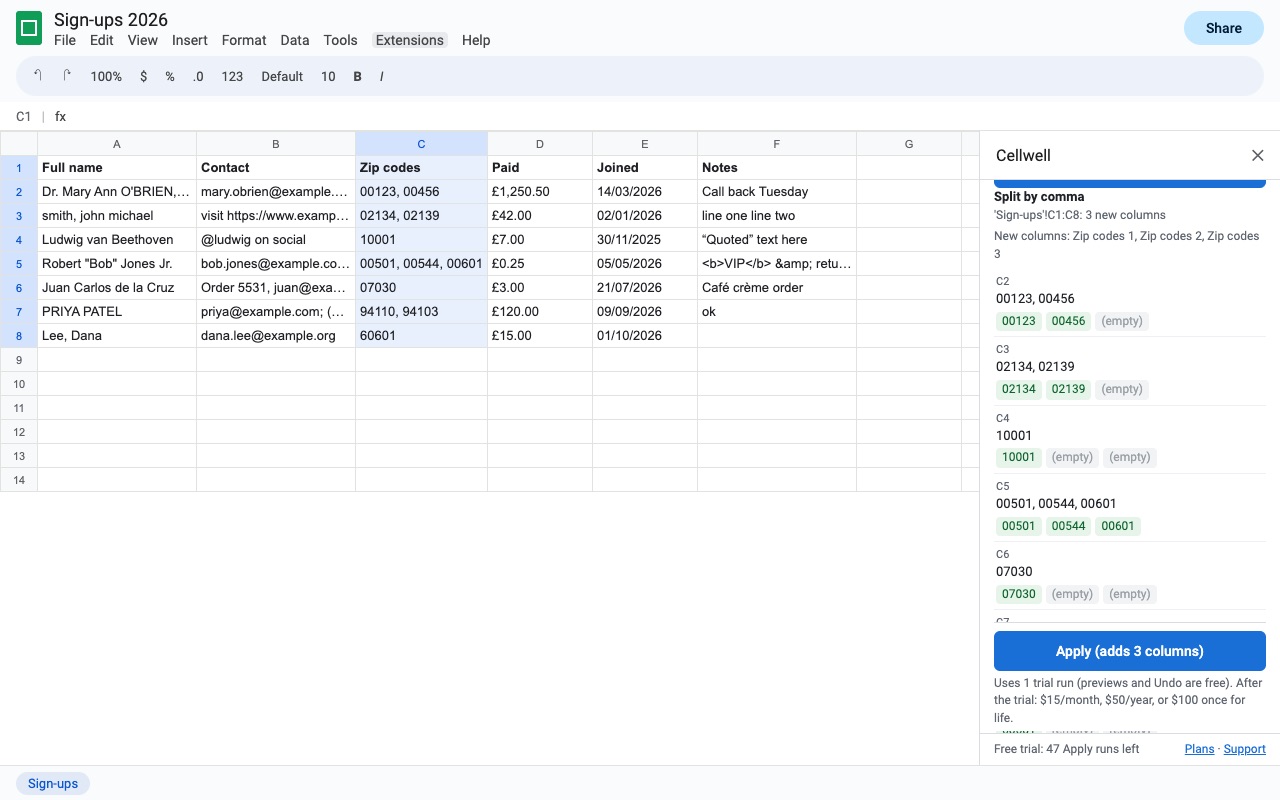Select column A header
Viewport: 1280px width, 800px height.
pos(117,144)
